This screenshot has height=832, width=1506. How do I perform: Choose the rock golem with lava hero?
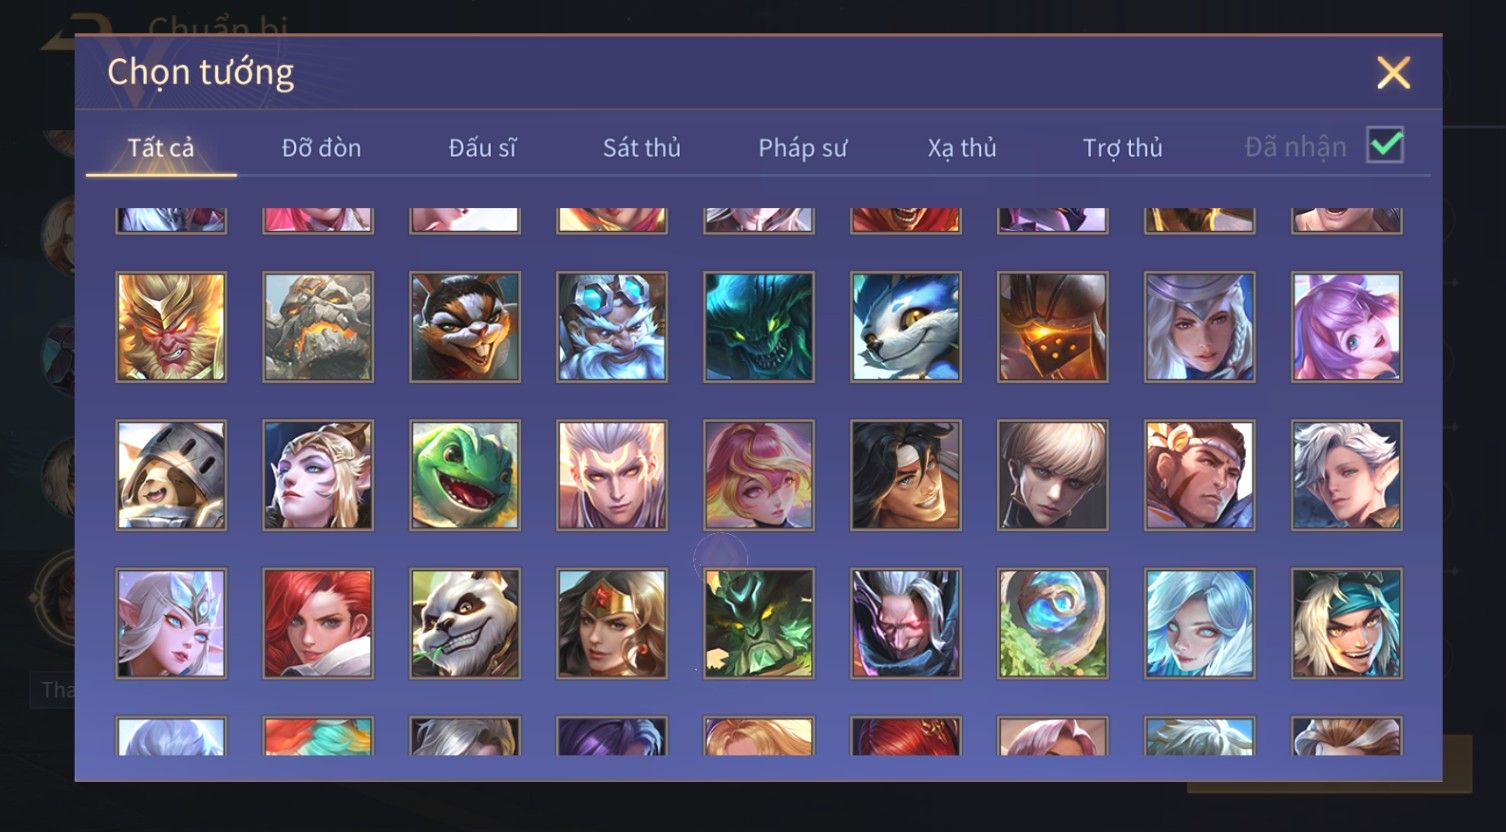(x=318, y=327)
